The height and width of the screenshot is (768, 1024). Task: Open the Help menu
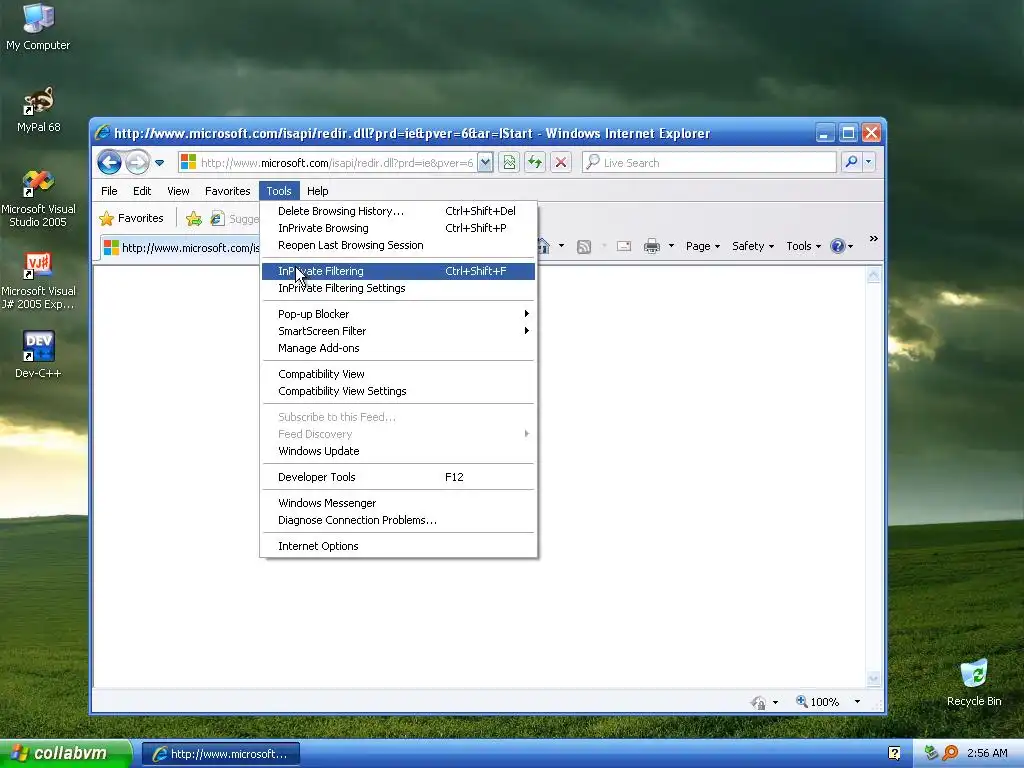(317, 191)
